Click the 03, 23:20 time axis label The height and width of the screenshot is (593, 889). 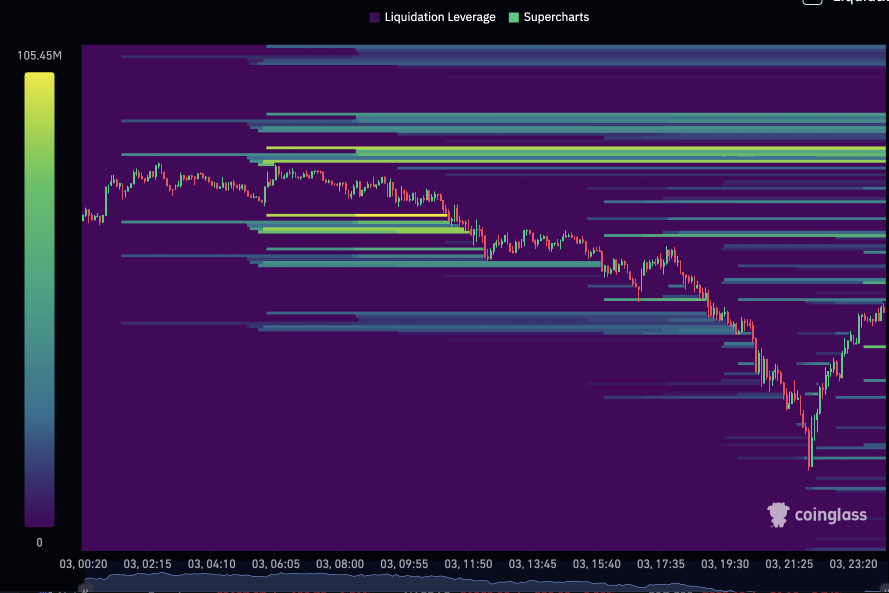[853, 564]
